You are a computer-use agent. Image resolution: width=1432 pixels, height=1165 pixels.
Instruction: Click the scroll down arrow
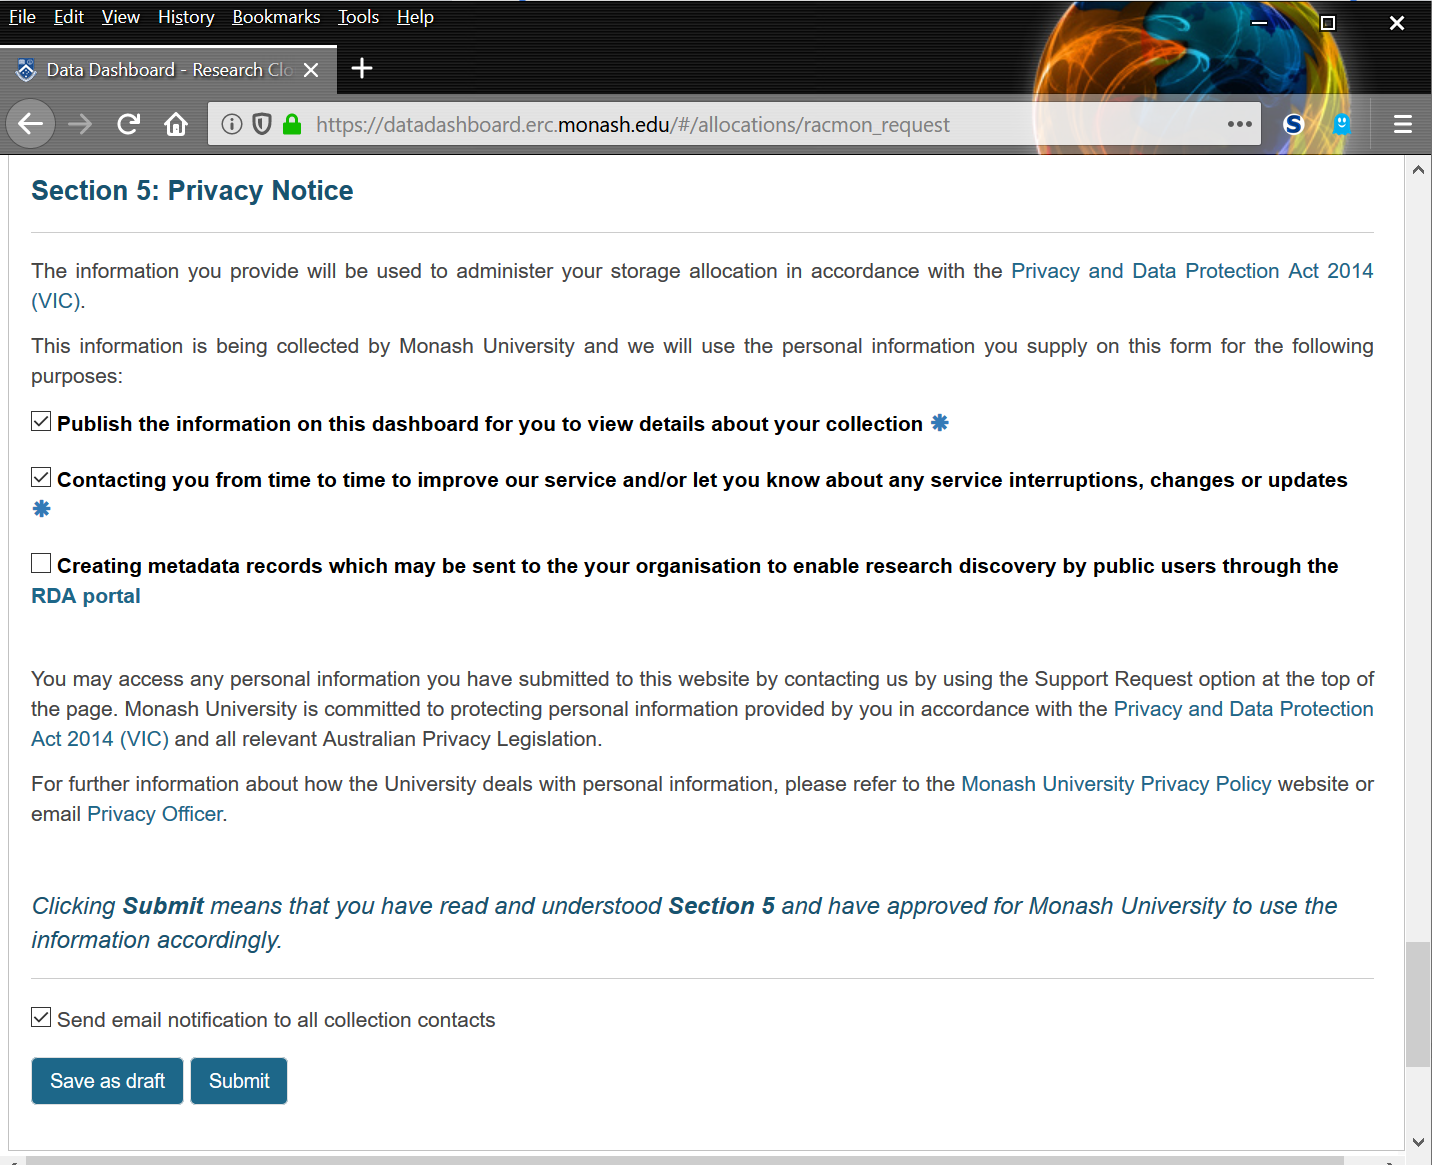click(1418, 1141)
